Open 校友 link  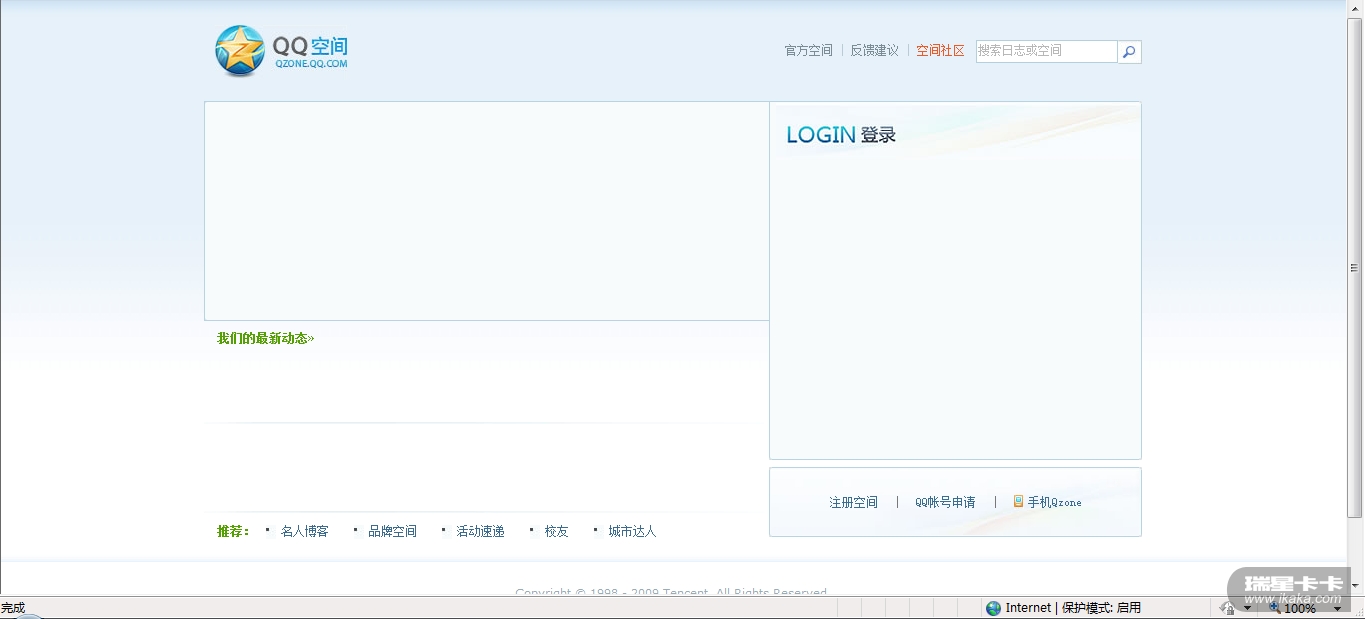[x=556, y=531]
